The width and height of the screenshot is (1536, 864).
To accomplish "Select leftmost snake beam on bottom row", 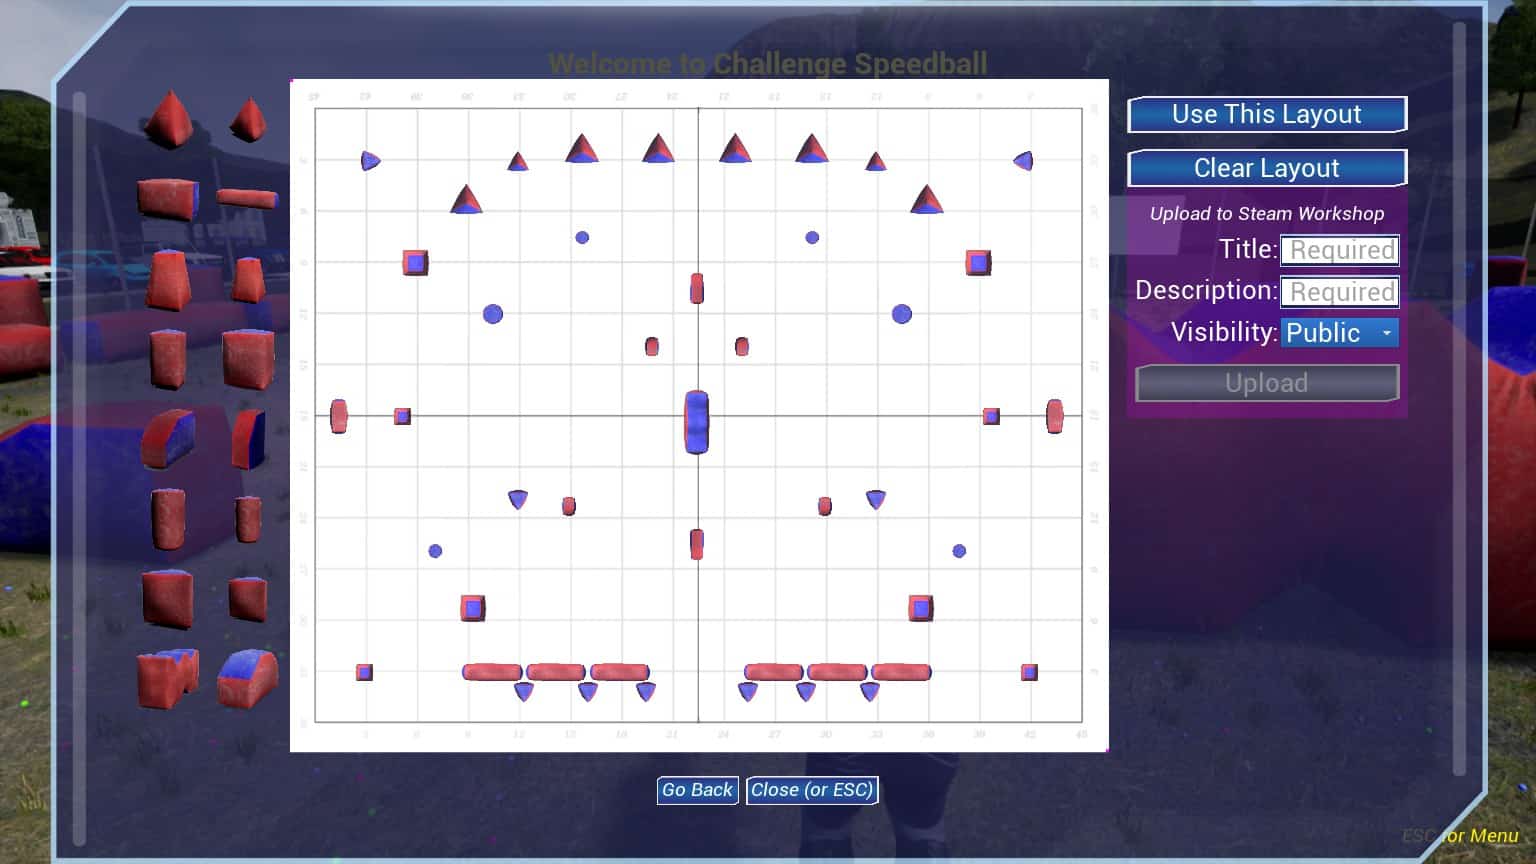I will [x=492, y=672].
